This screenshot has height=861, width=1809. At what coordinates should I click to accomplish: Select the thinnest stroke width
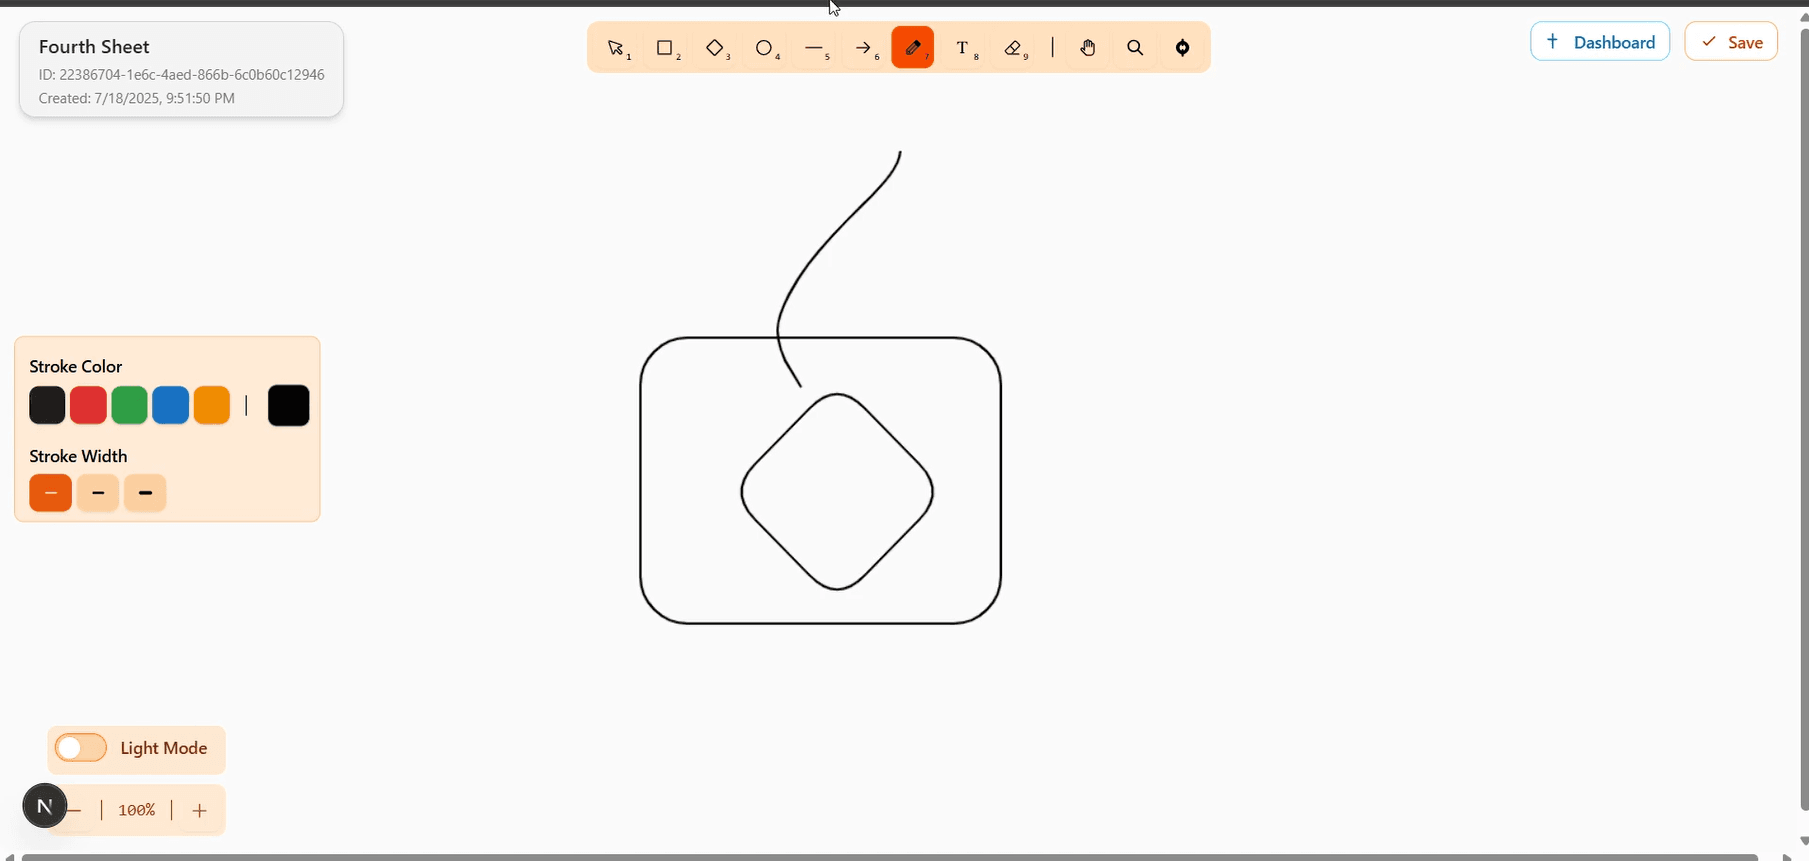point(51,493)
